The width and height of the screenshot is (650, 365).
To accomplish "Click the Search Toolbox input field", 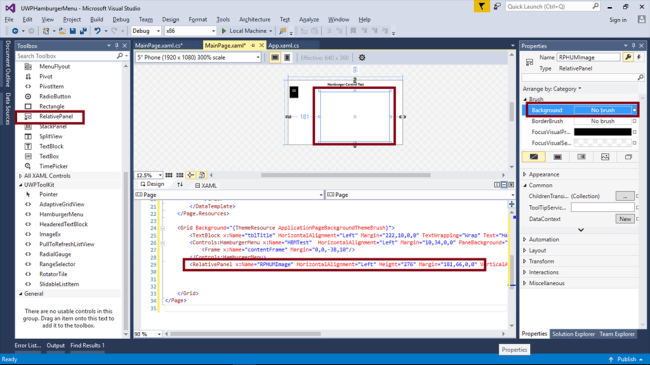I will click(66, 56).
